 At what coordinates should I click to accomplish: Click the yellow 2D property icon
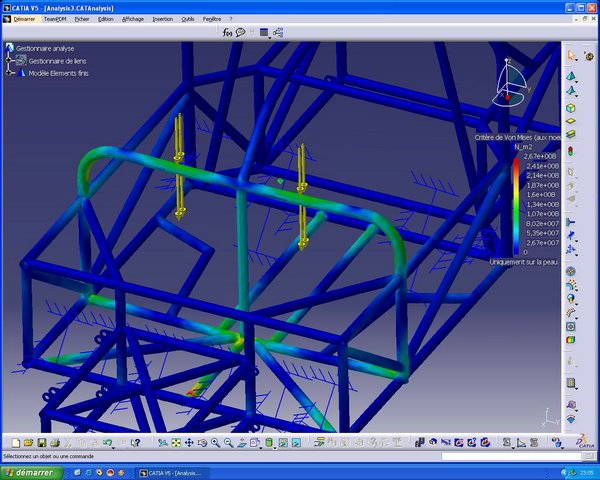click(x=571, y=121)
